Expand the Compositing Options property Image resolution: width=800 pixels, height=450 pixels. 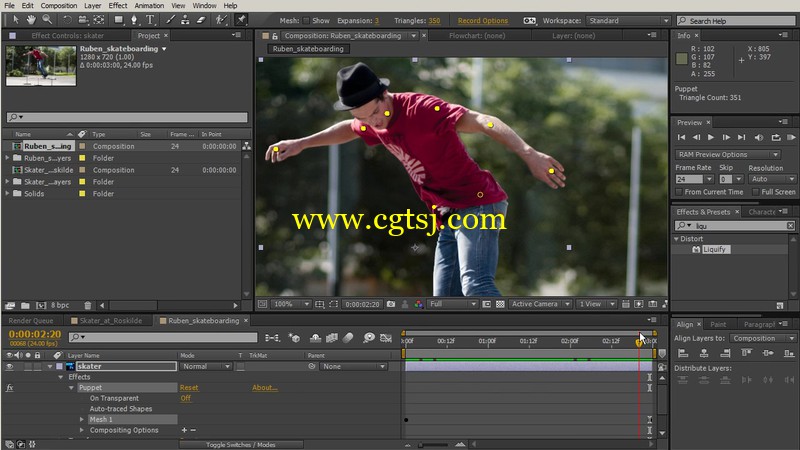point(82,430)
